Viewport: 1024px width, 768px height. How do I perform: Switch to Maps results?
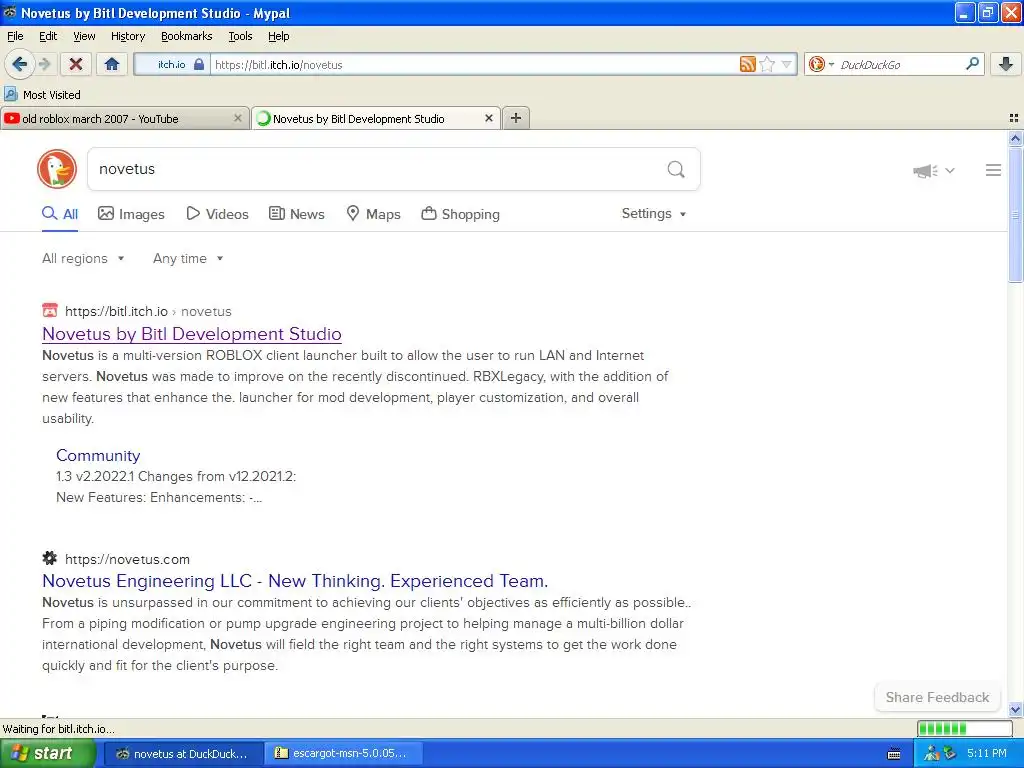point(374,214)
